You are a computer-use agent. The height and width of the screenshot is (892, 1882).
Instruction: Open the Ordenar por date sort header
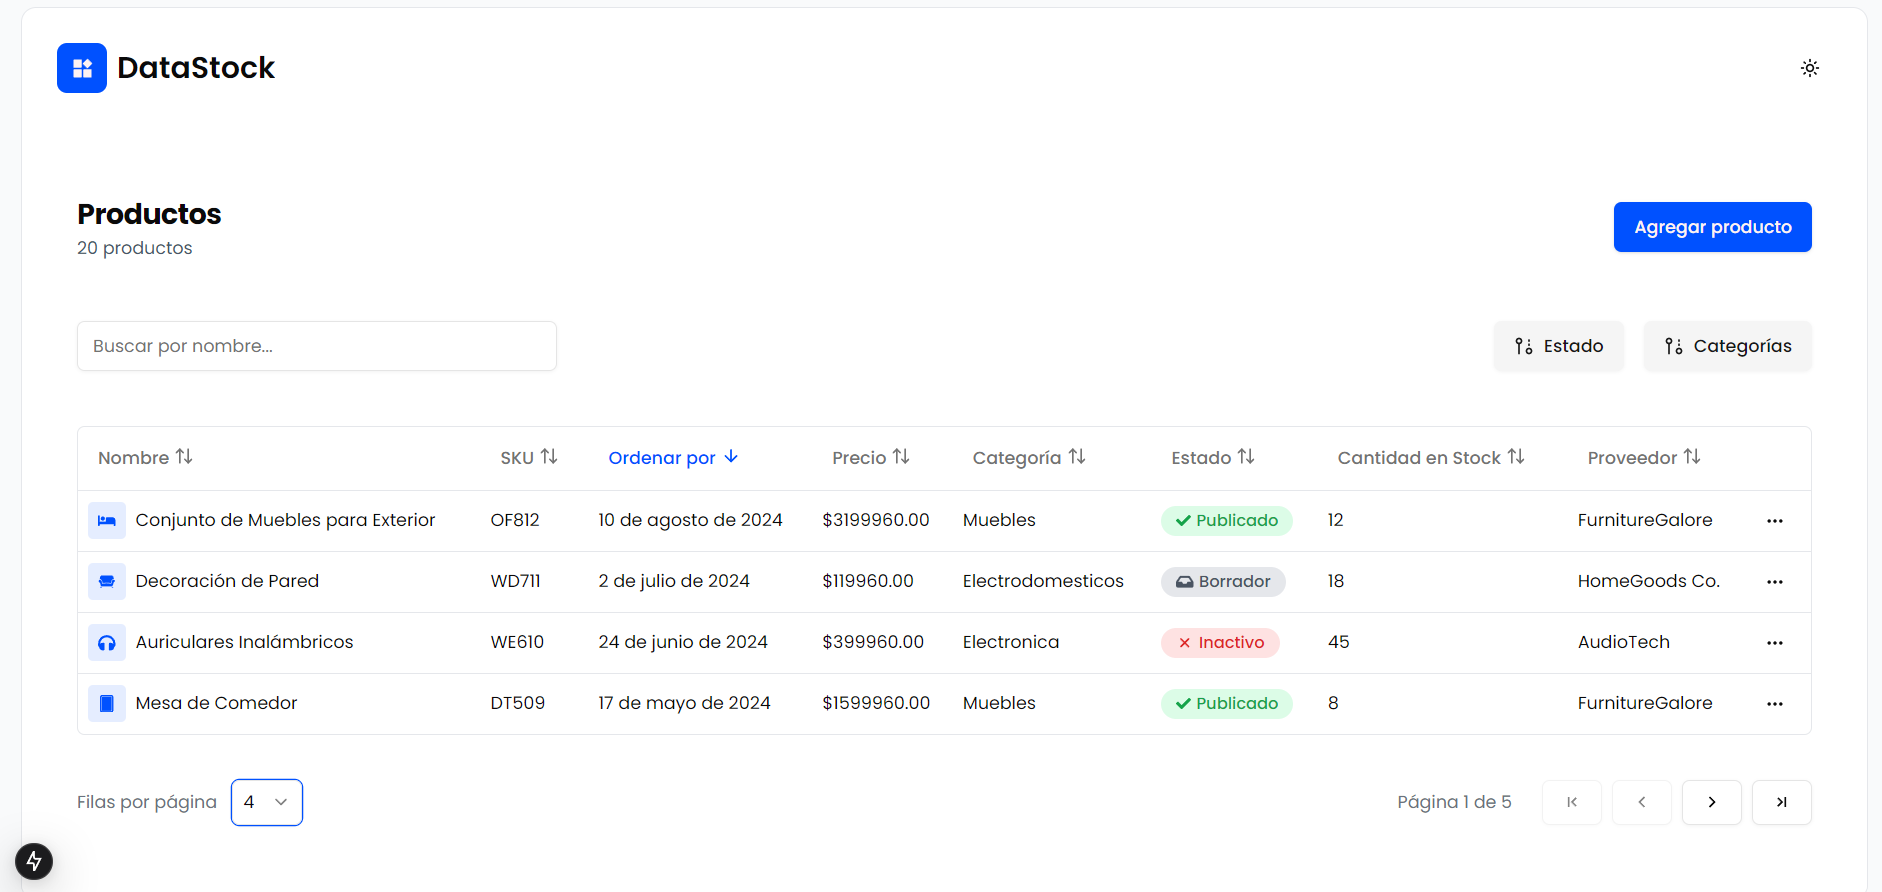(x=672, y=457)
